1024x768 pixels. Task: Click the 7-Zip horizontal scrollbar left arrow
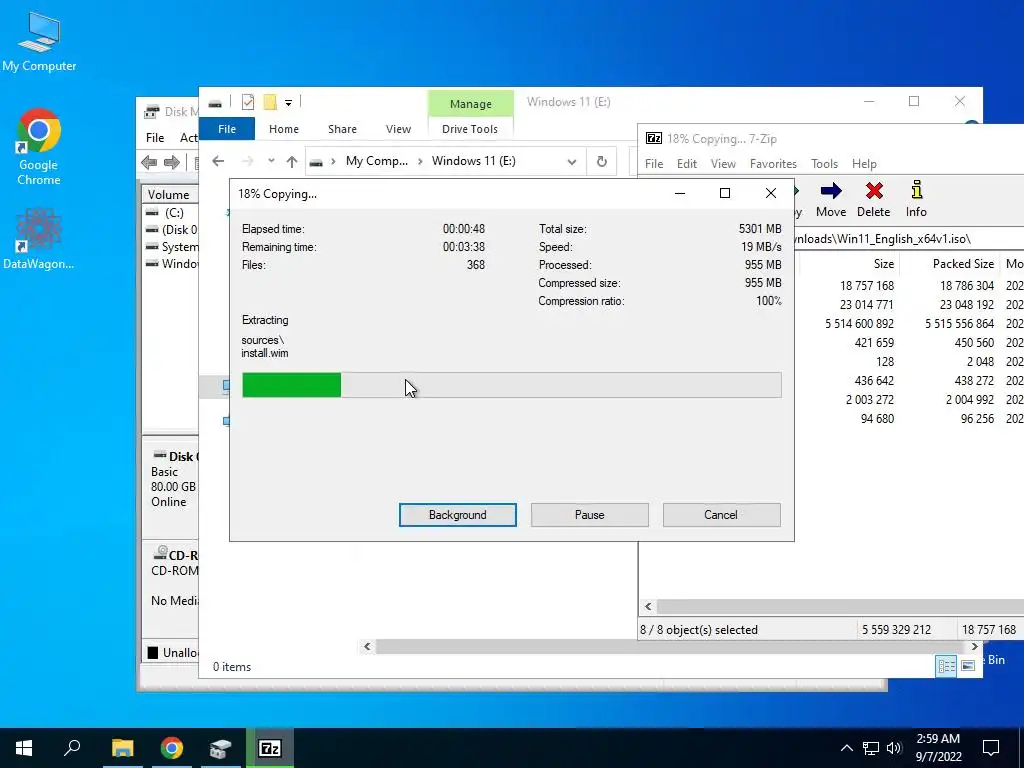[x=648, y=607]
